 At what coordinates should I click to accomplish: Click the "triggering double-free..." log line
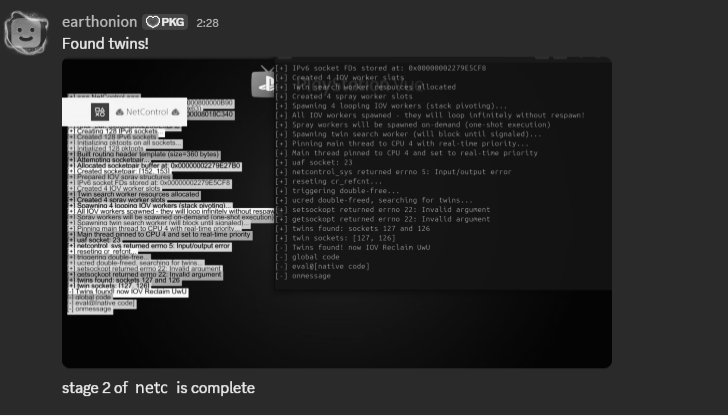click(x=337, y=191)
